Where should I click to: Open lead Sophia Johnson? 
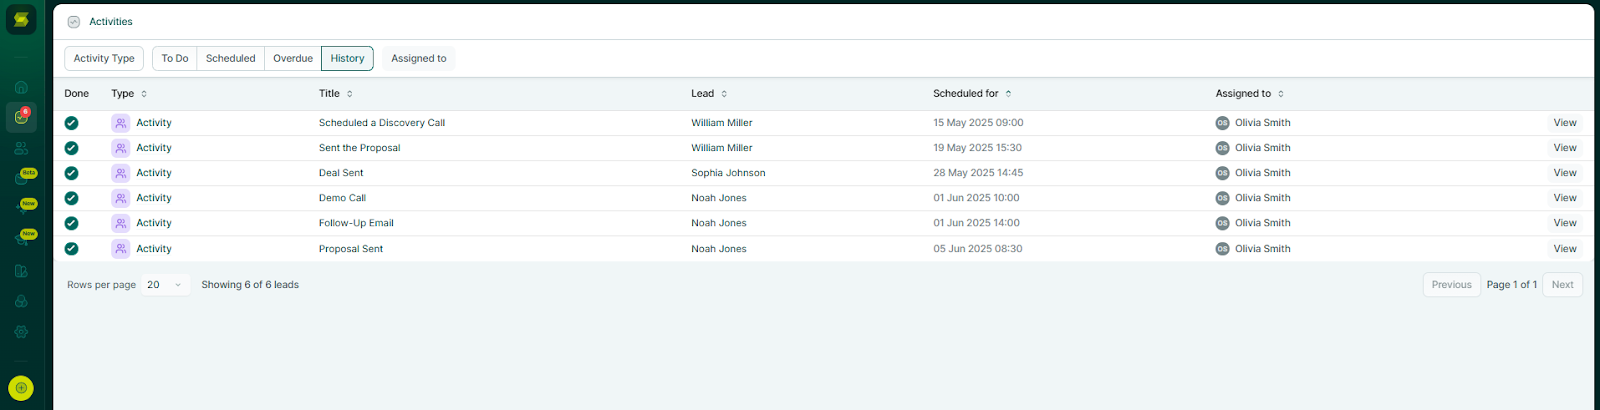[x=728, y=173]
